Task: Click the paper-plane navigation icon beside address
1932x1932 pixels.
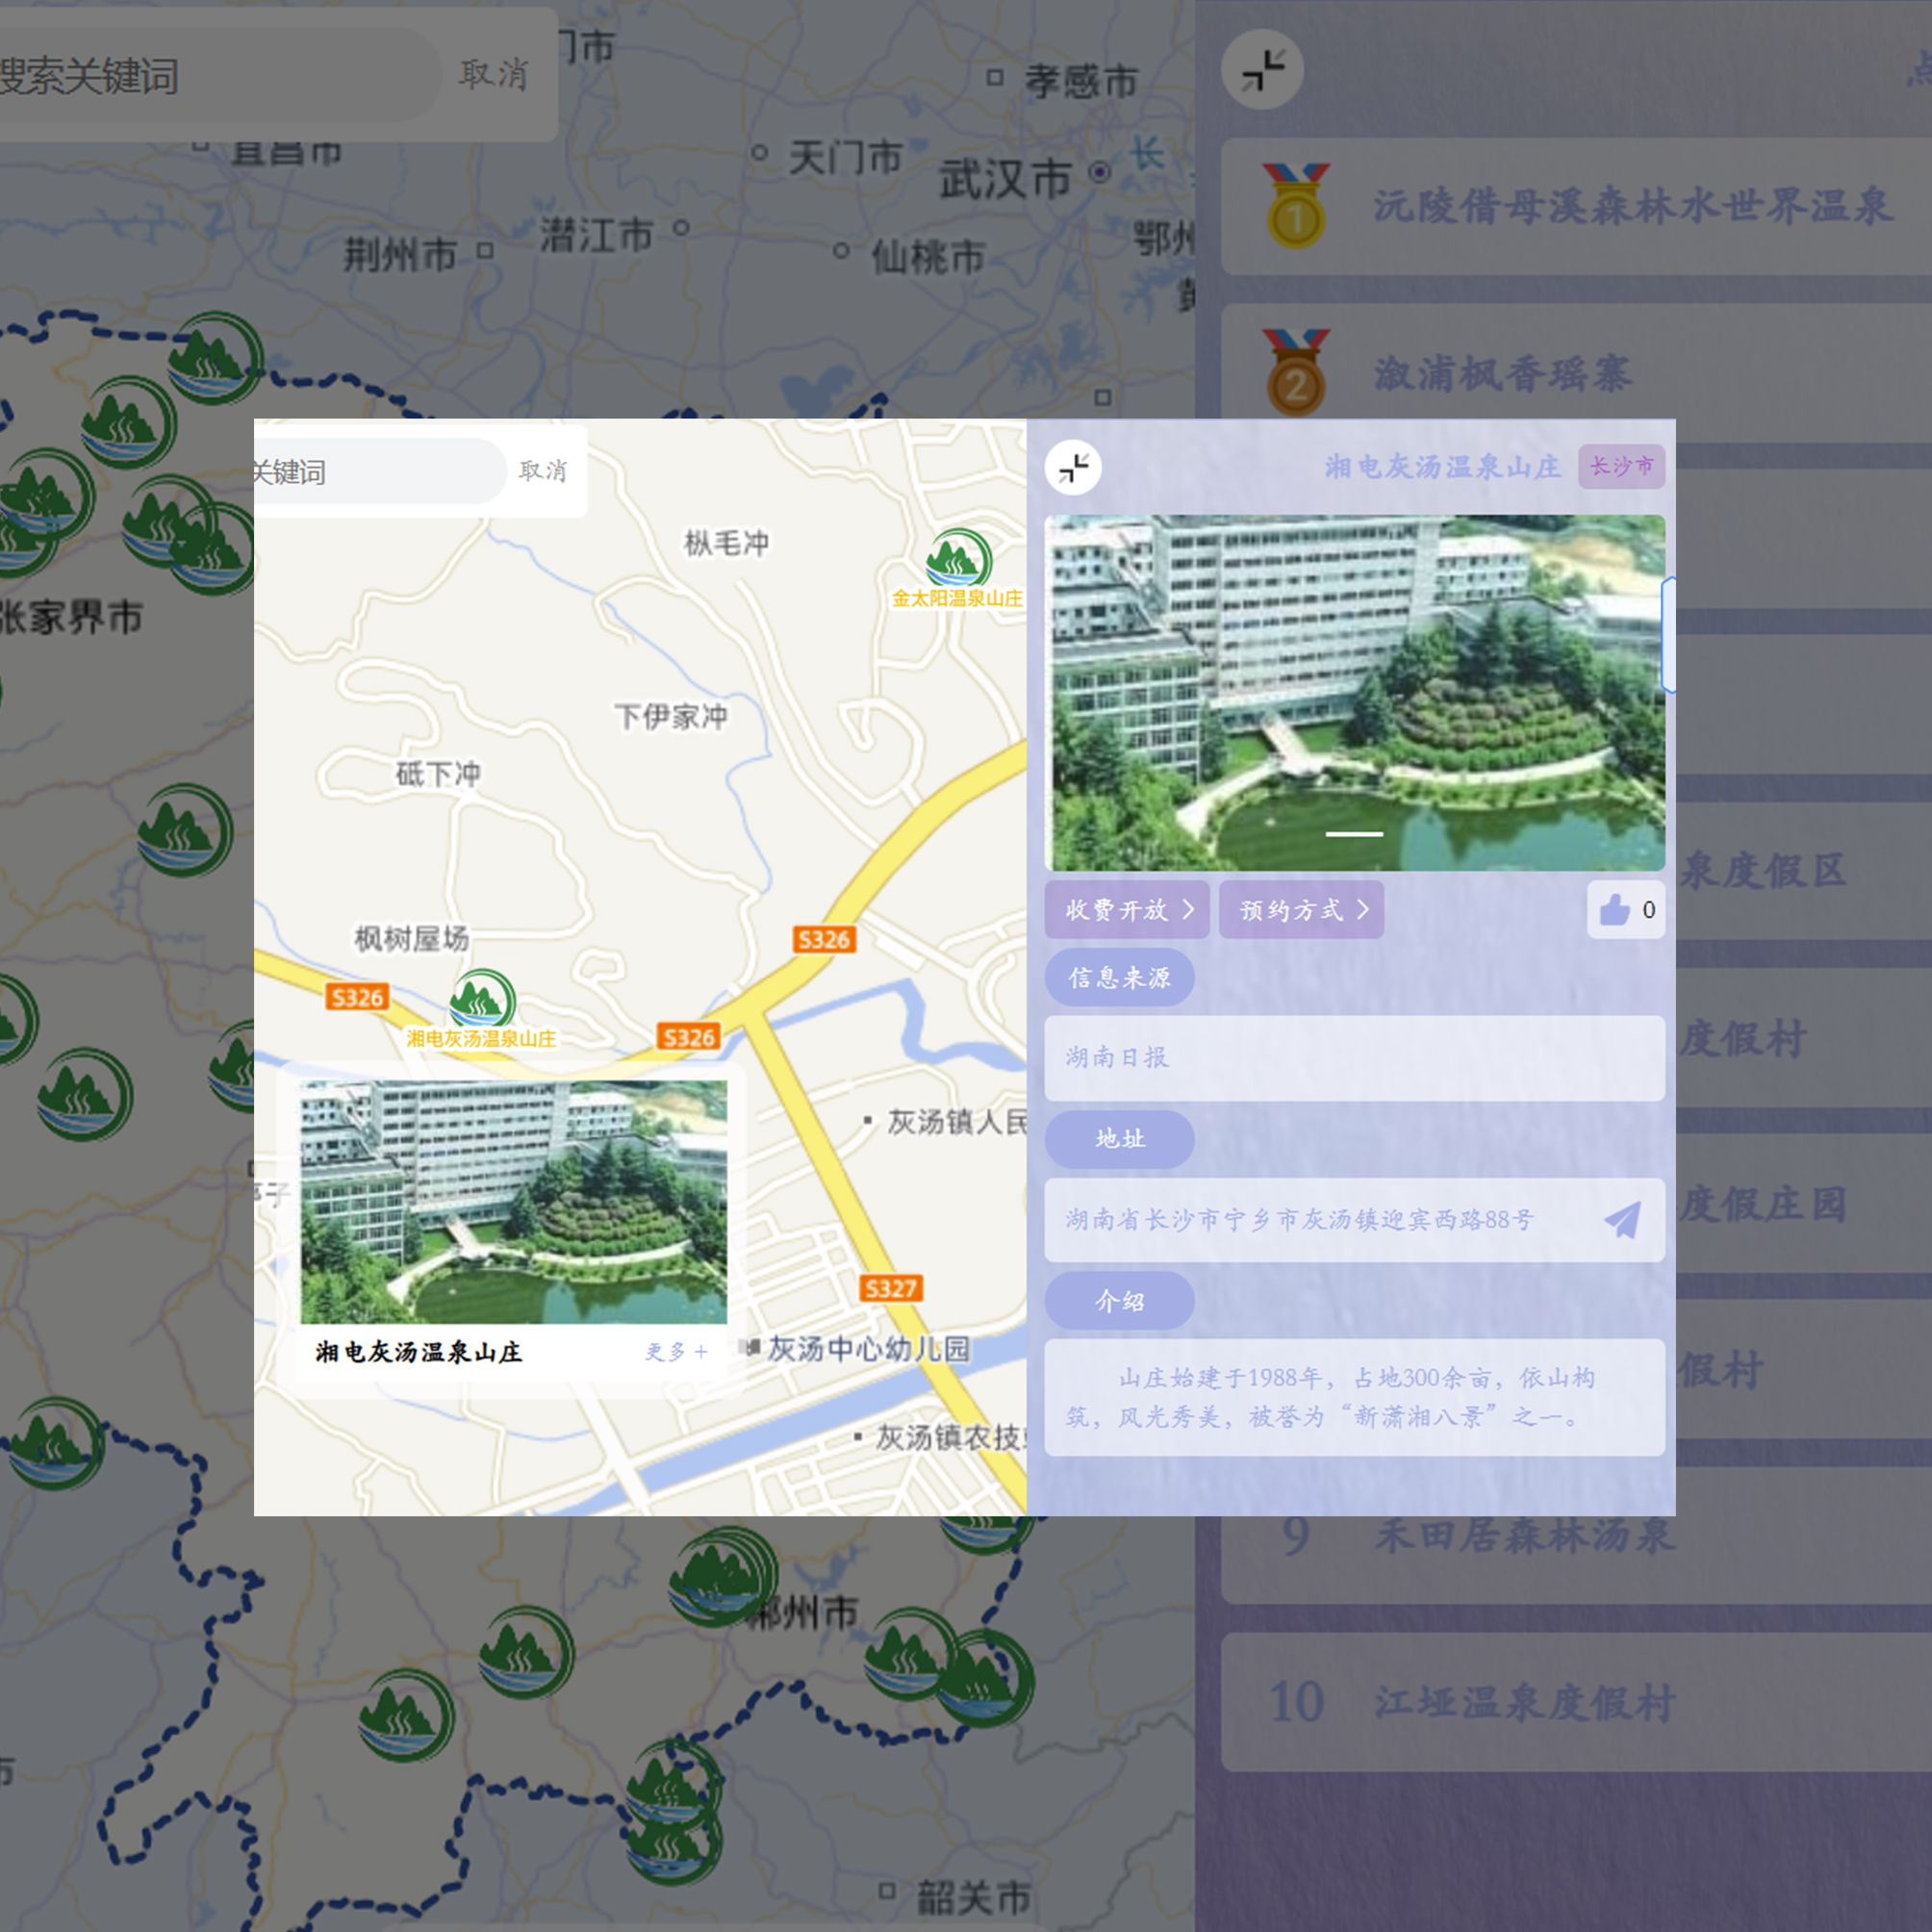Action: (x=1622, y=1219)
